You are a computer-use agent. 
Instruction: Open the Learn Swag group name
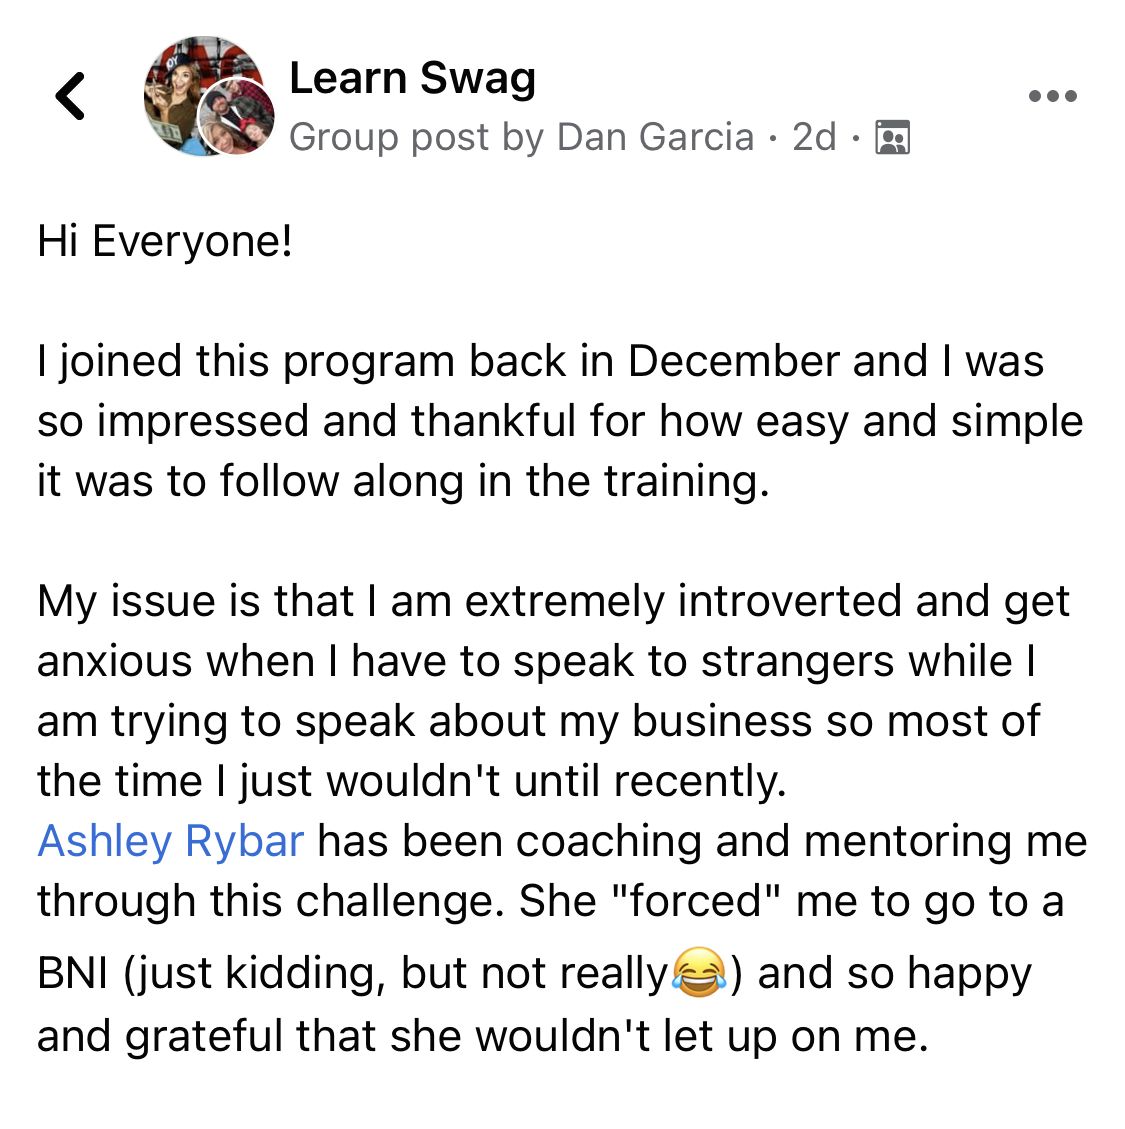[x=412, y=78]
